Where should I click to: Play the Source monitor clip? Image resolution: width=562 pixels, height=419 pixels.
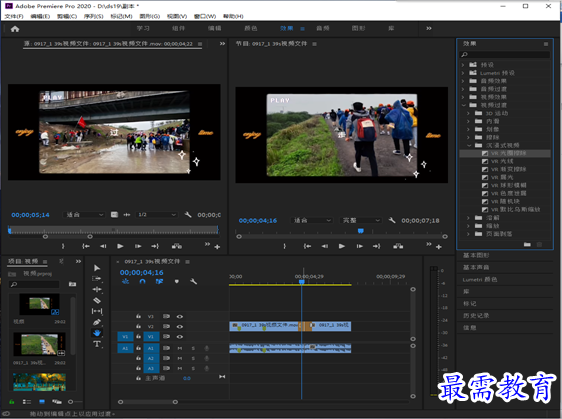click(120, 246)
